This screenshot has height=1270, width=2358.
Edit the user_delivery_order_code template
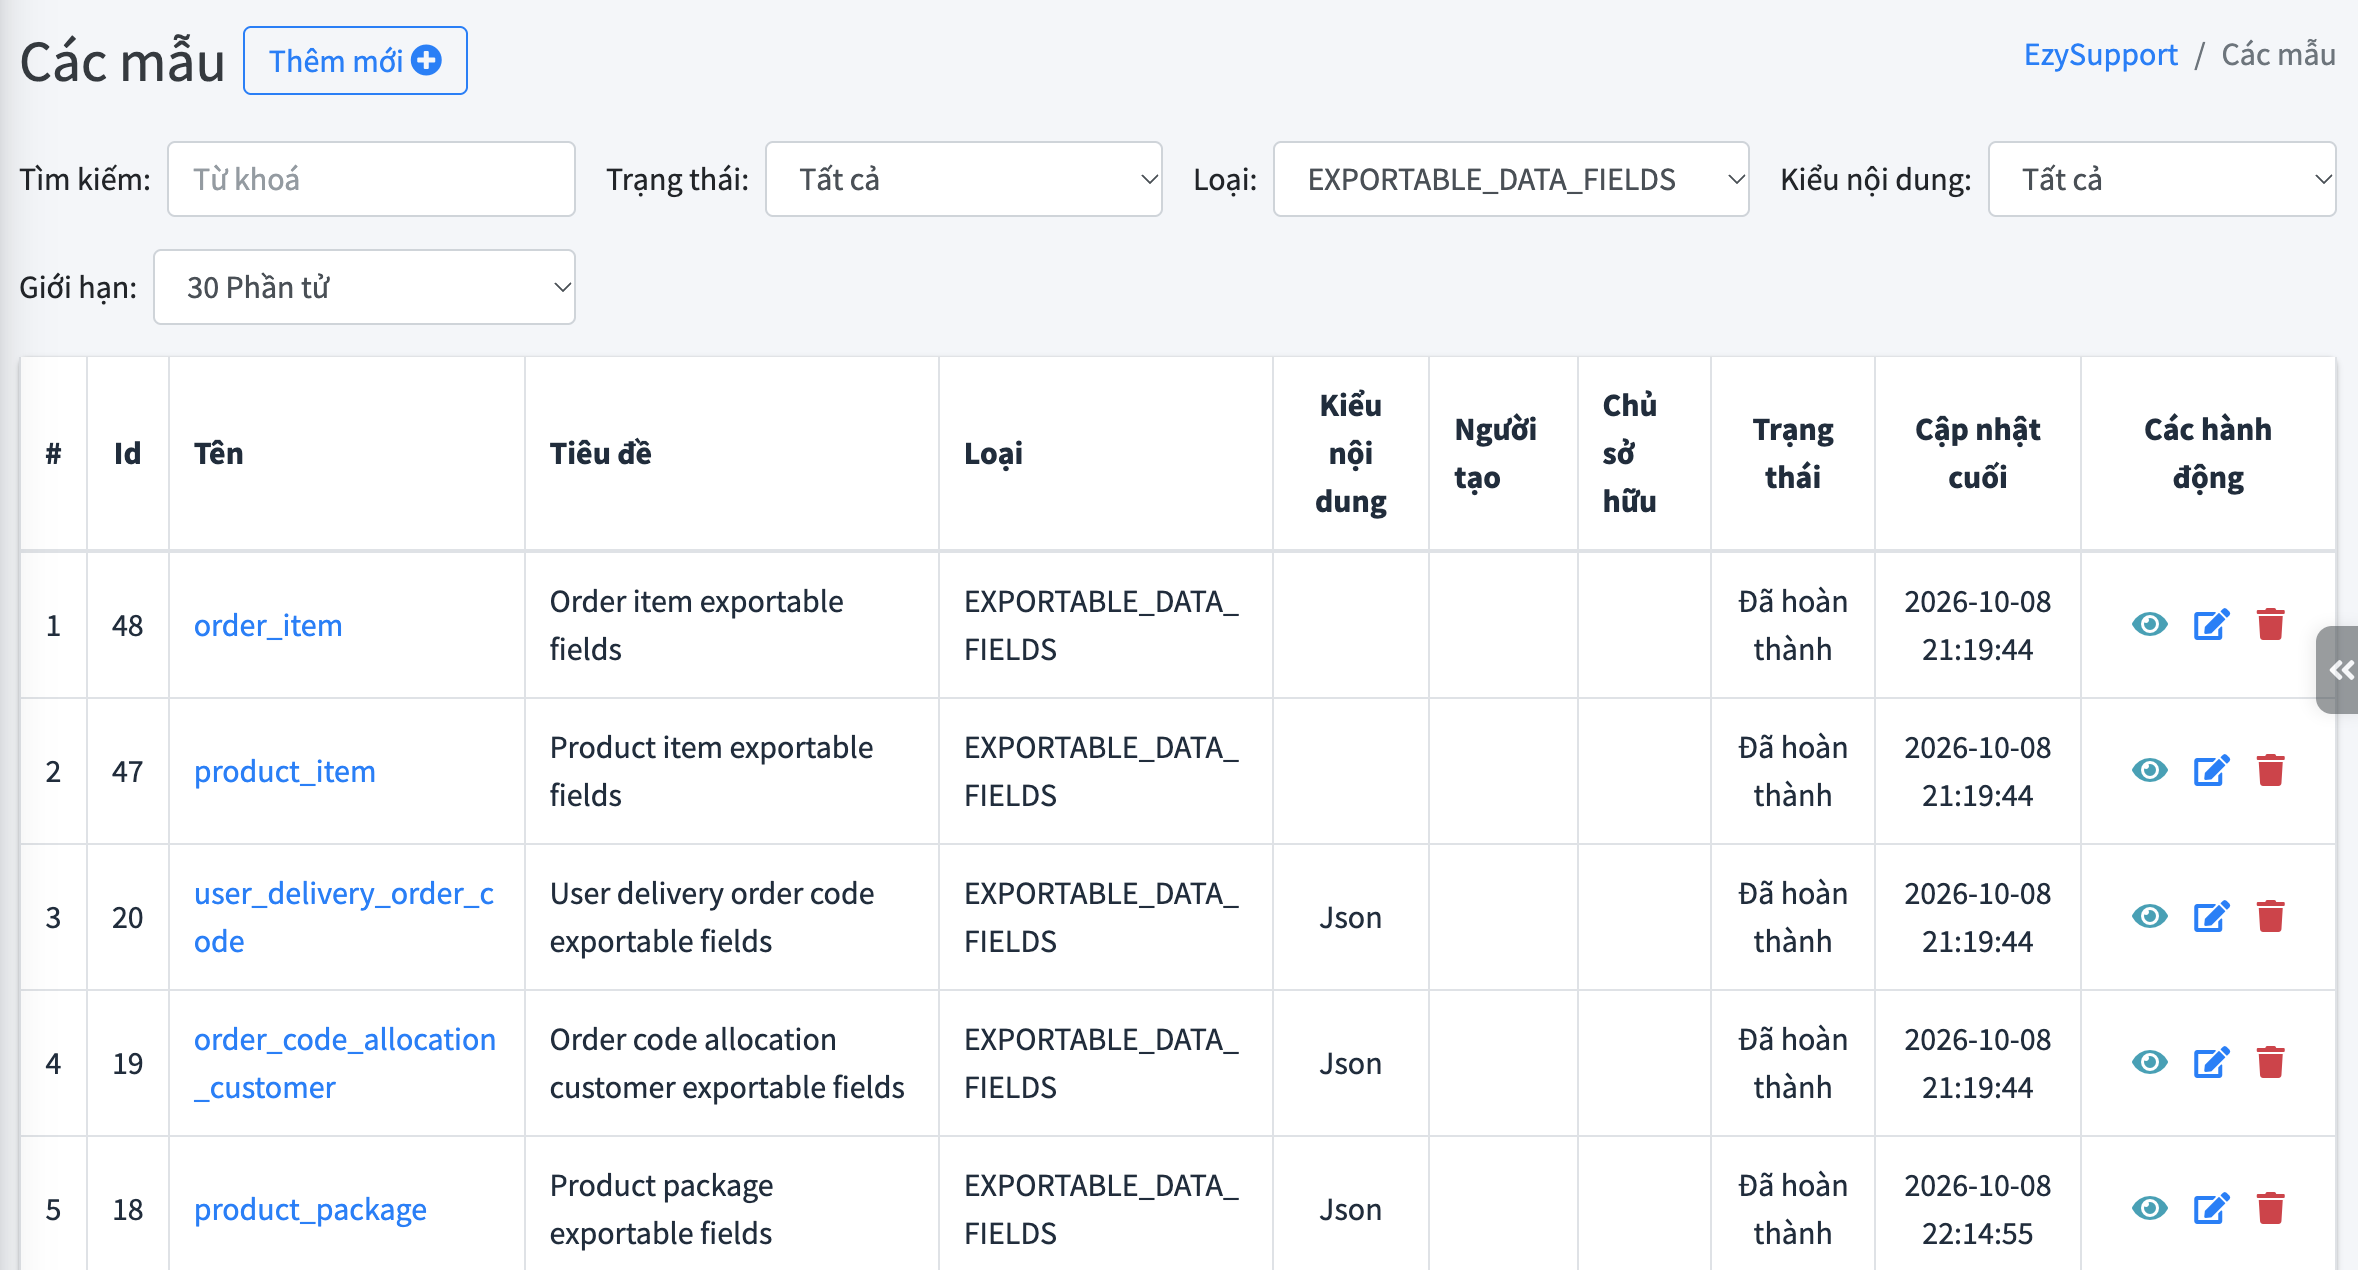pyautogui.click(x=2211, y=917)
